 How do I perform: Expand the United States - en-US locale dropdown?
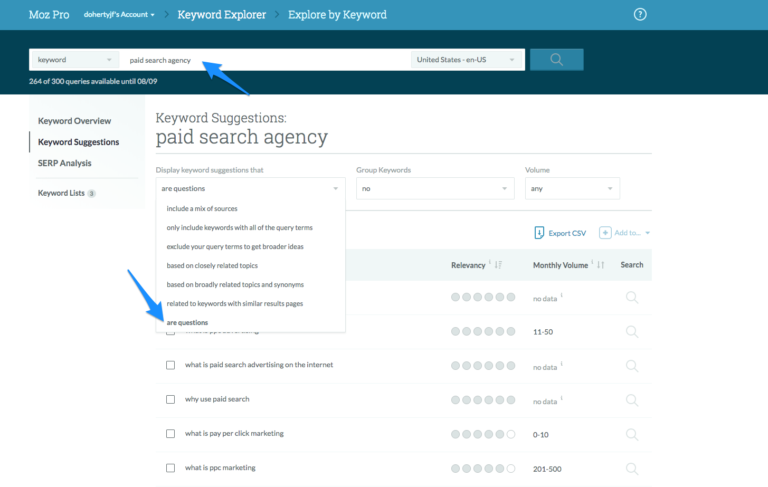(468, 60)
